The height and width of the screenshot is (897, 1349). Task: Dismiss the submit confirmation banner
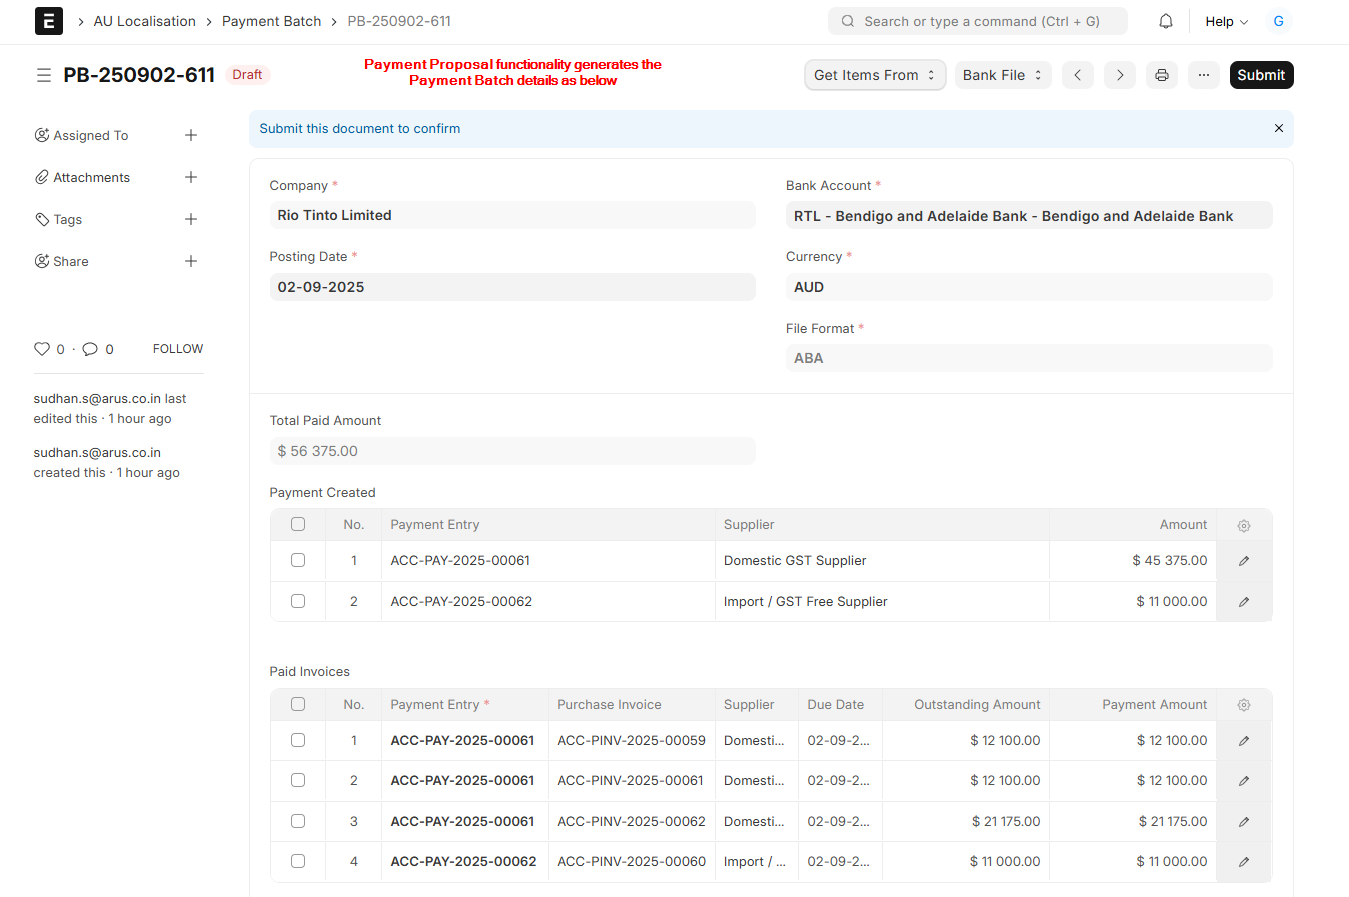[x=1278, y=128]
